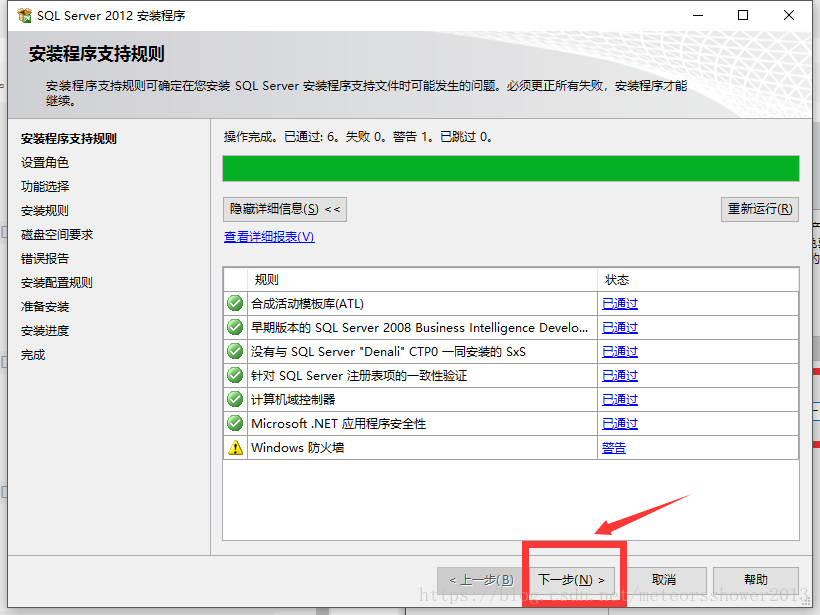Click the 上一步(B) back button
820x615 pixels.
[482, 580]
